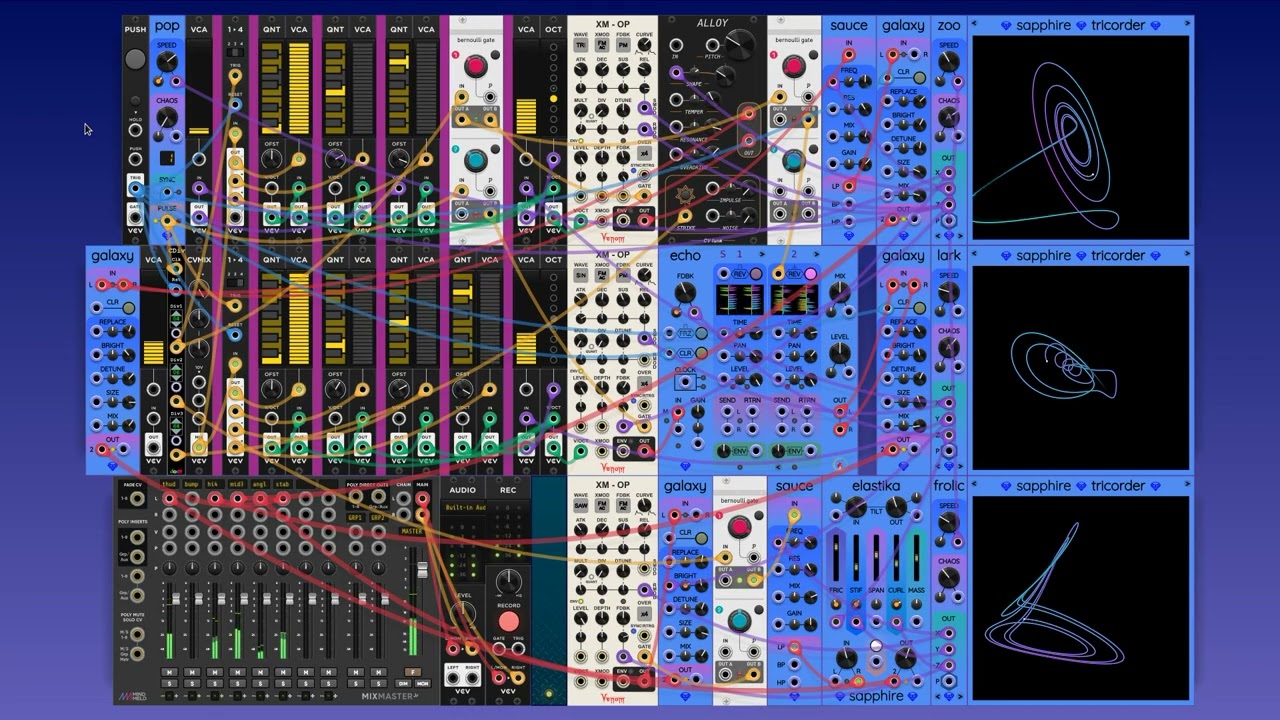Open the GRP2 group label menu
This screenshot has width=1280, height=720.
378,518
